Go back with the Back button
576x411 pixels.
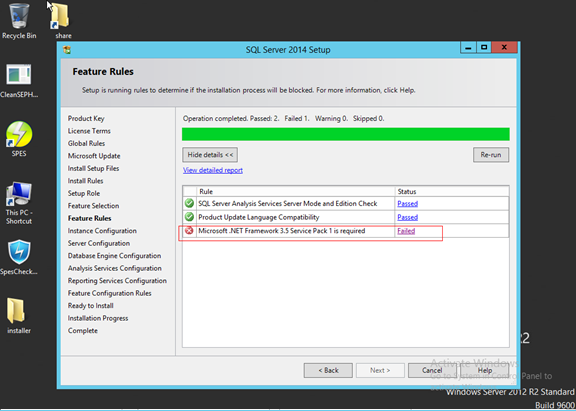pyautogui.click(x=328, y=370)
